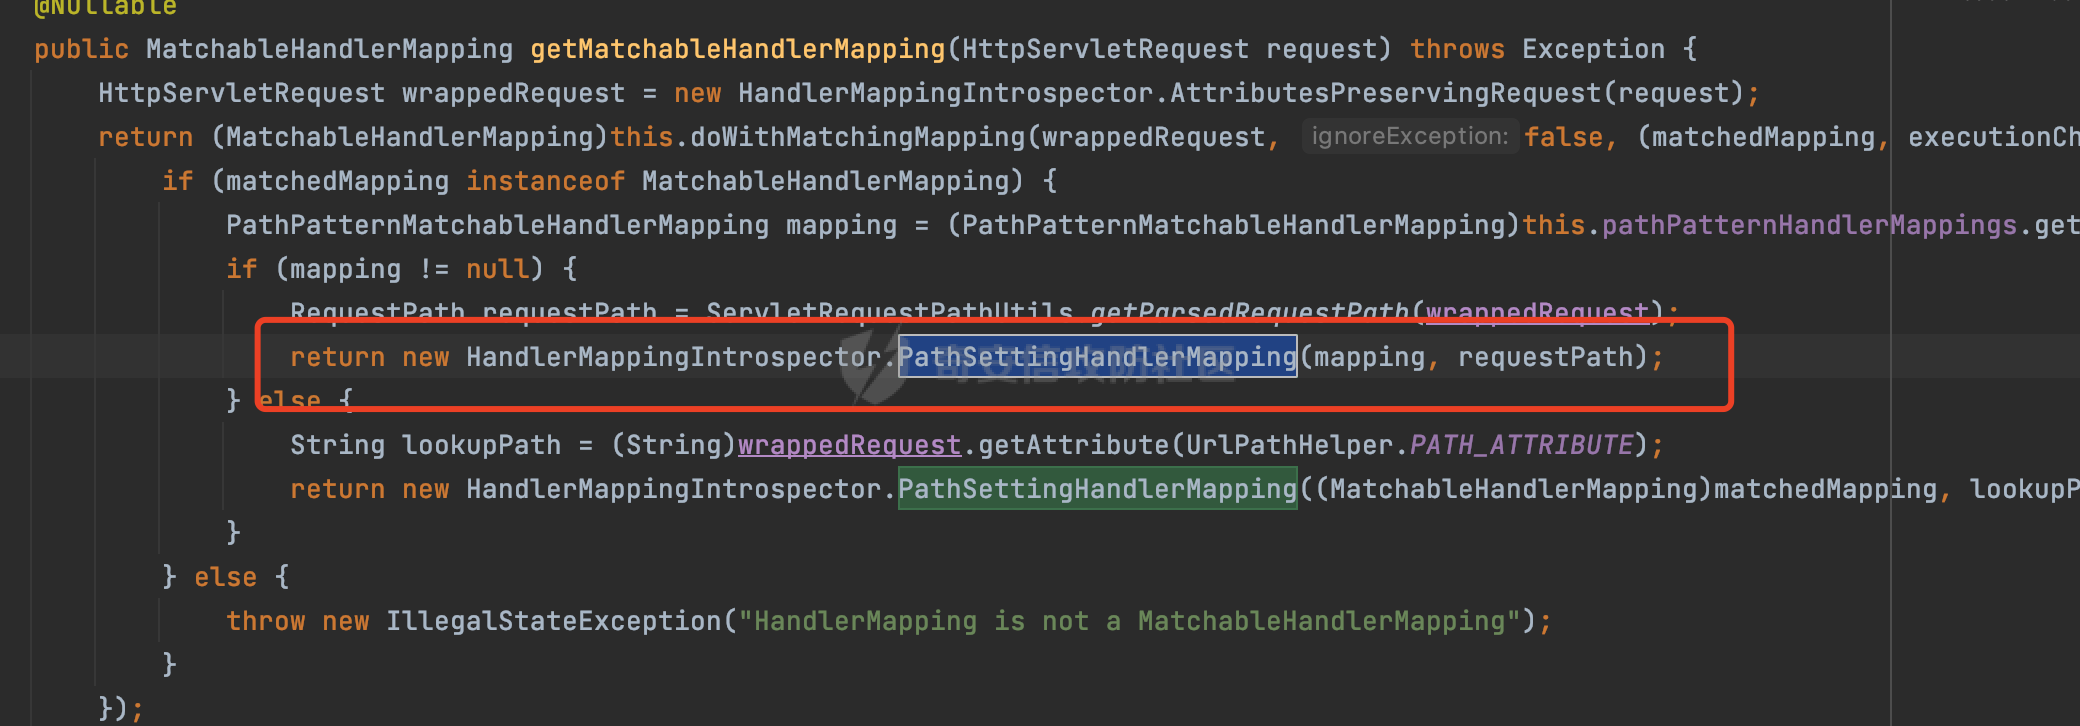This screenshot has height=726, width=2080.
Task: Click the public keyword in method declaration
Action: point(81,49)
